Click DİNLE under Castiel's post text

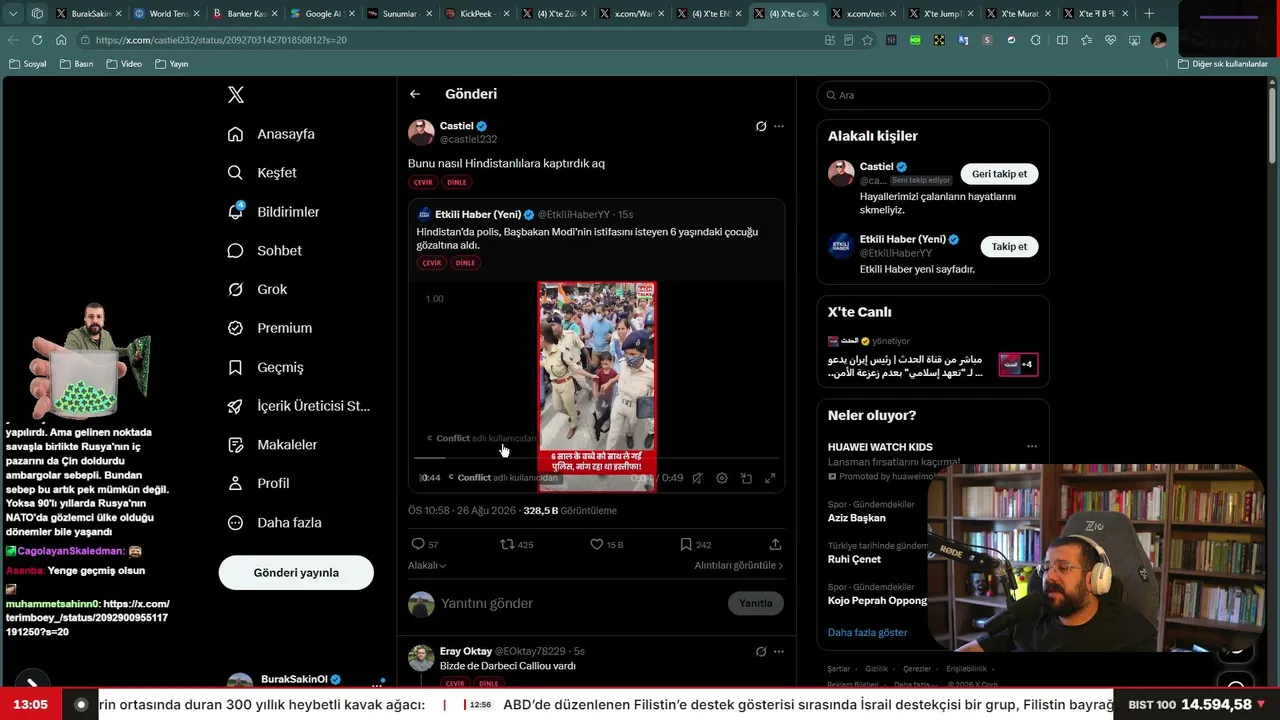coord(457,182)
